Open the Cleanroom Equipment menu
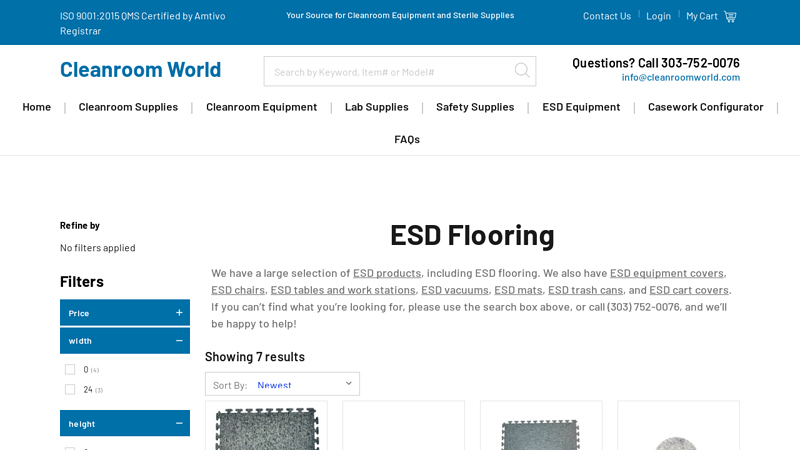This screenshot has width=800, height=450. (x=261, y=107)
